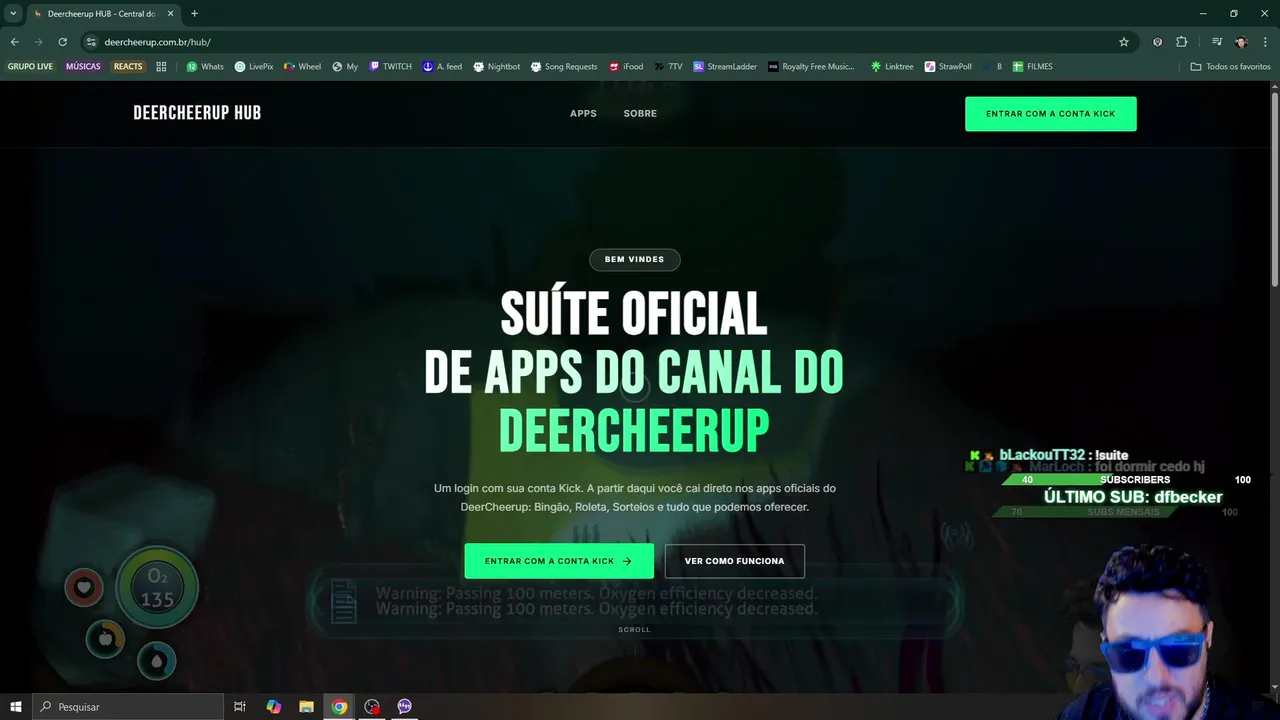Image resolution: width=1280 pixels, height=720 pixels.
Task: Open site info icon in address bar
Action: tap(91, 42)
